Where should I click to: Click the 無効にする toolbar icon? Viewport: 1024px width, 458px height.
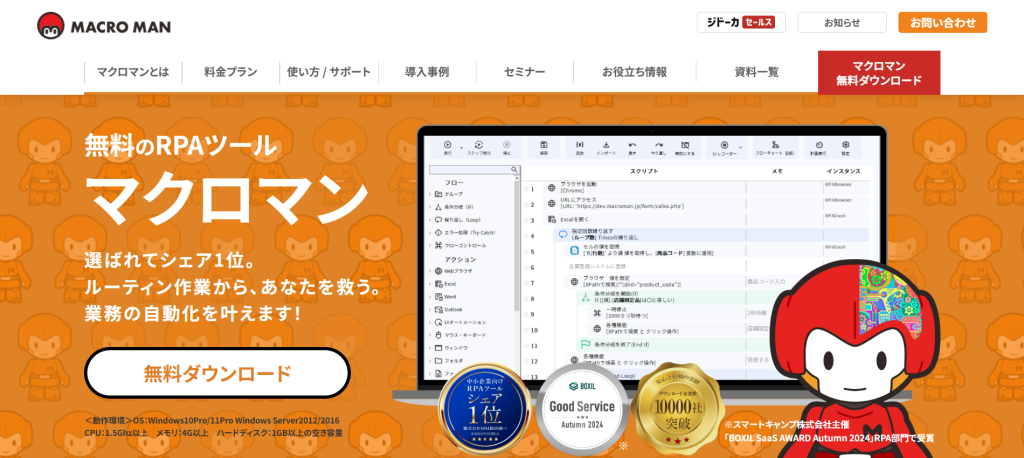pyautogui.click(x=685, y=147)
